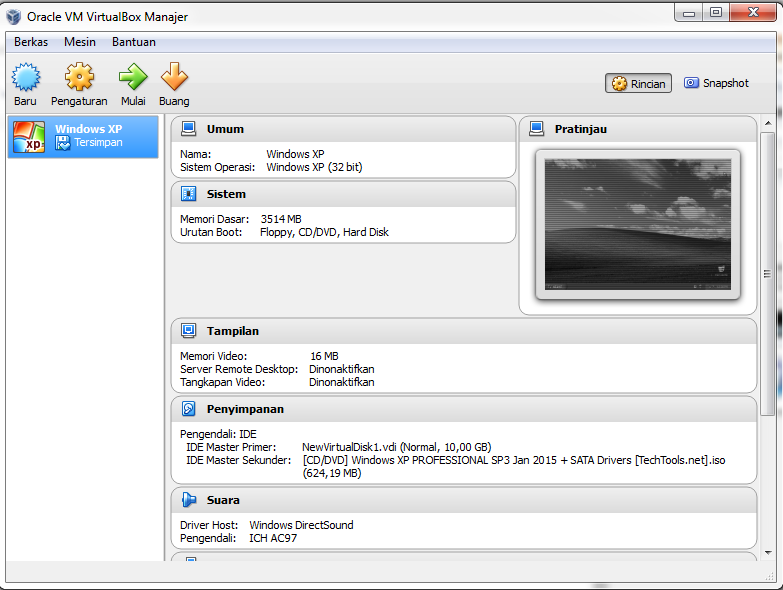Open the Berkas menu

click(31, 42)
